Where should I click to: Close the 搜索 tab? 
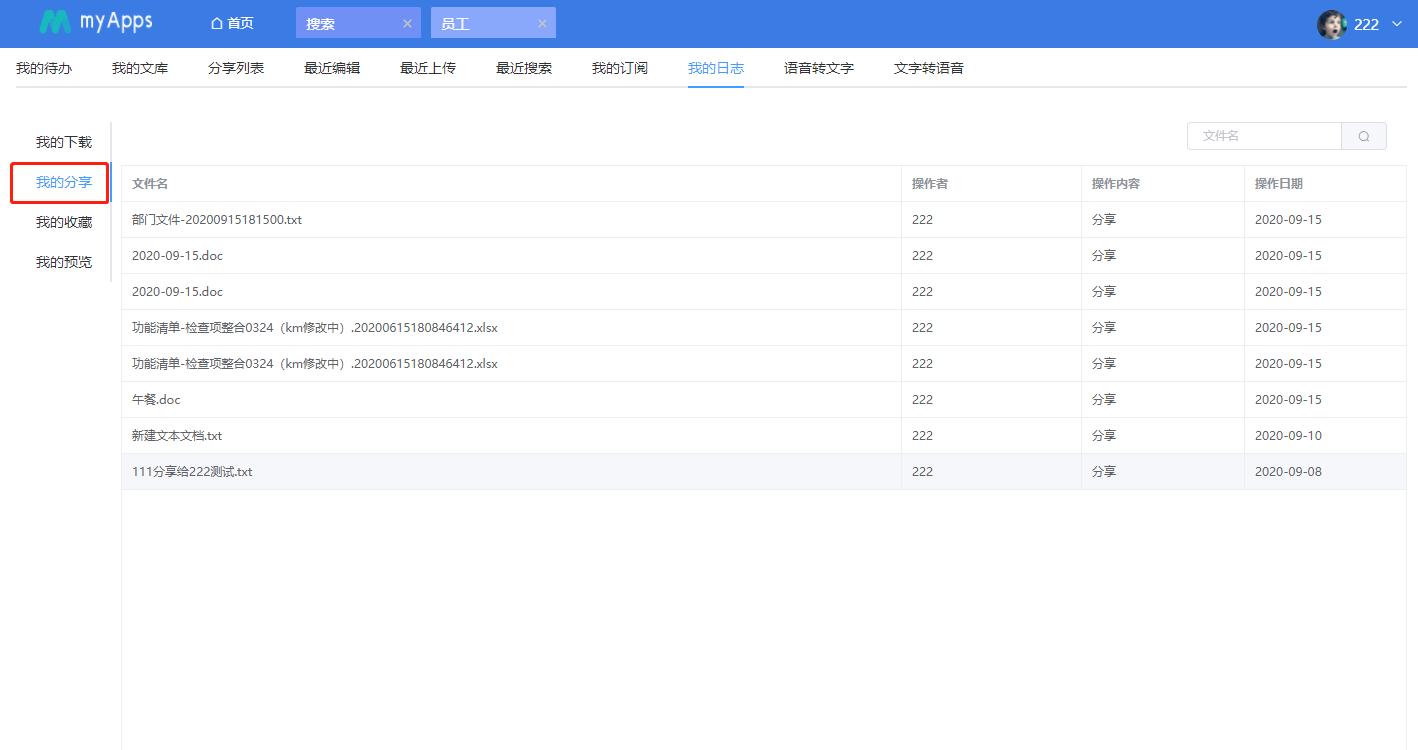tap(407, 24)
